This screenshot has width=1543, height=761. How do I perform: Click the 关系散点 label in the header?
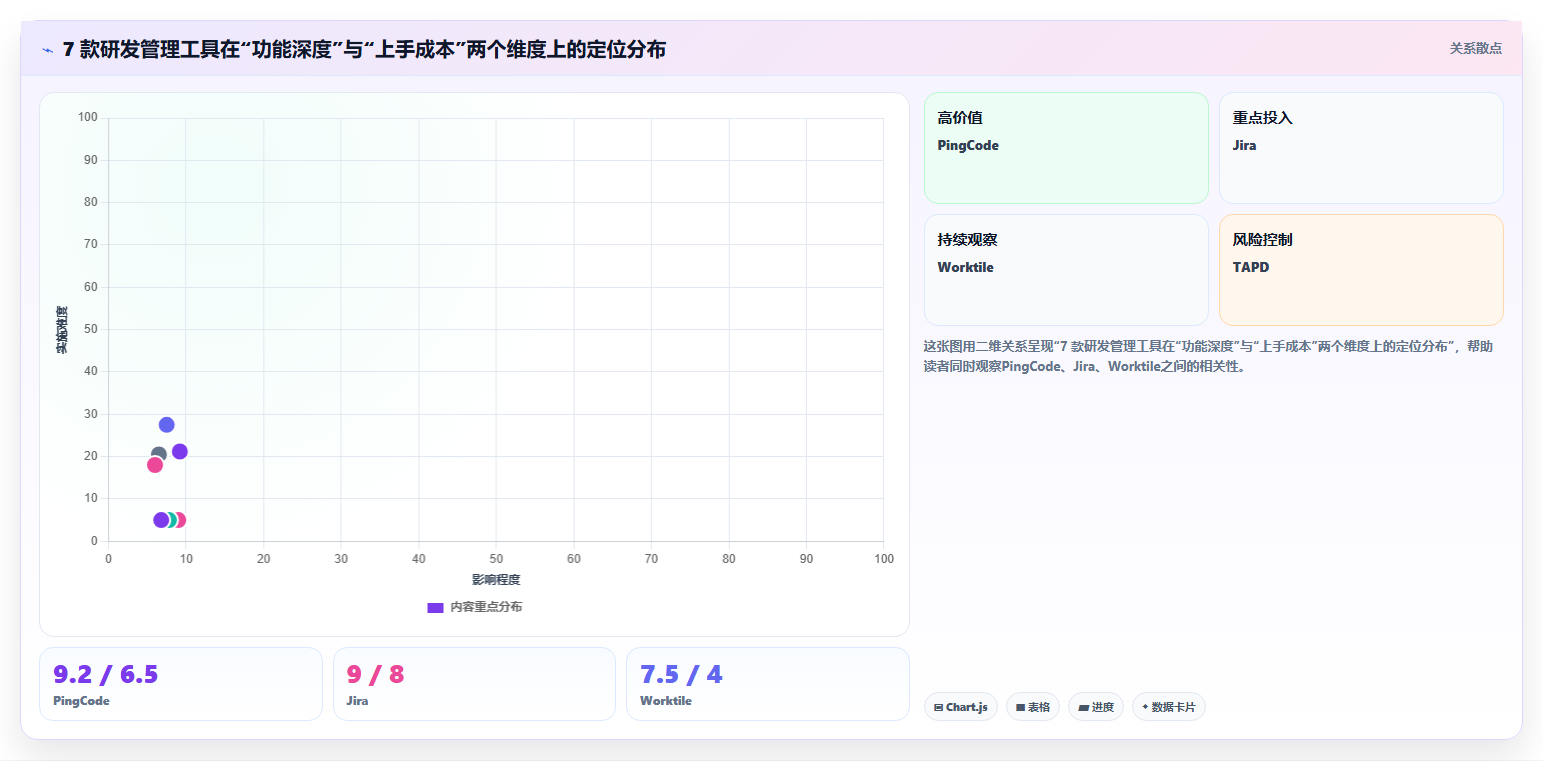pos(1476,48)
